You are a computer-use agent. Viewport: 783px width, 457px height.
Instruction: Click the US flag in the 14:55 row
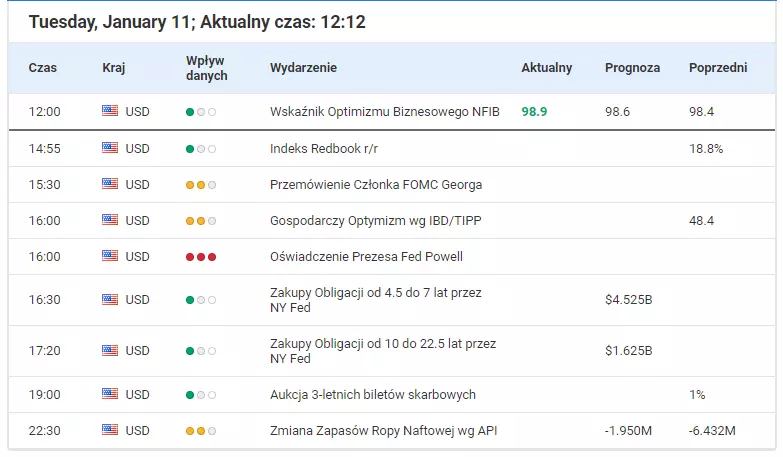(x=110, y=148)
